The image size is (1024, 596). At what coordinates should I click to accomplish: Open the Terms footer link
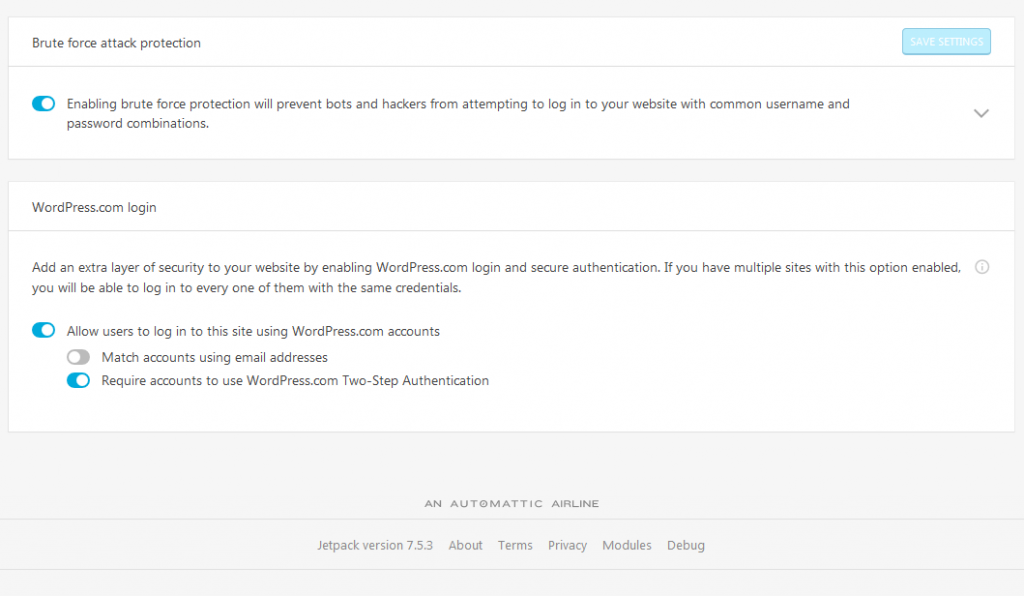click(x=515, y=545)
